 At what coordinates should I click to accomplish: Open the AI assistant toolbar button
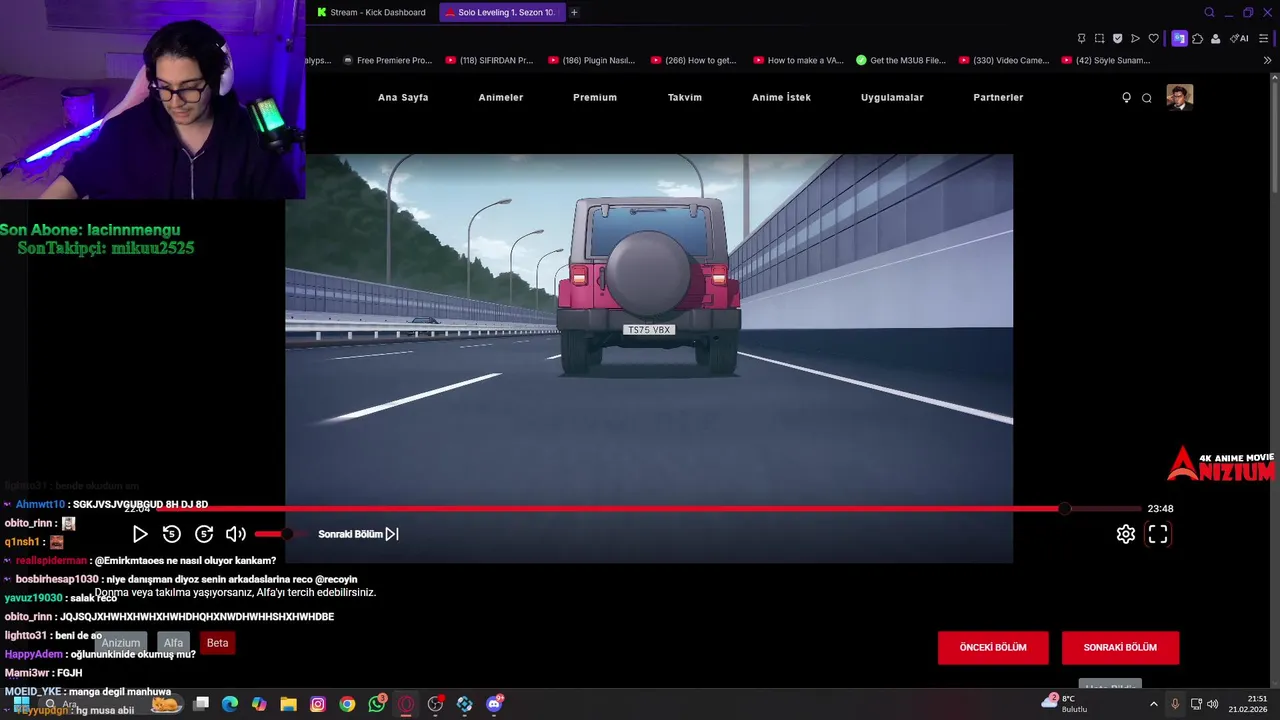click(1239, 38)
